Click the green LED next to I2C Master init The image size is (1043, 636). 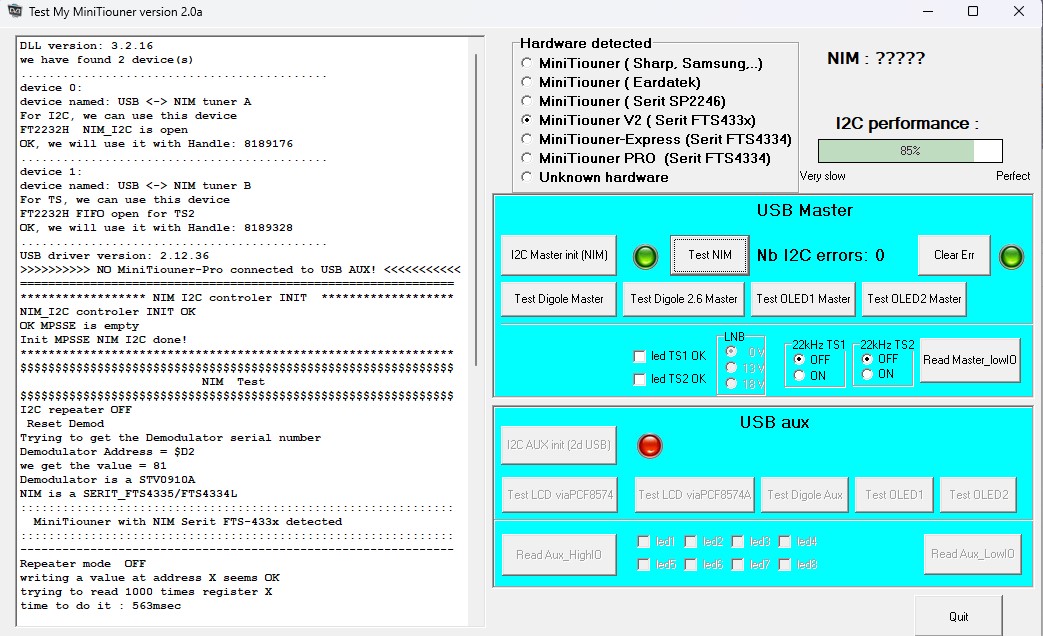tap(647, 256)
